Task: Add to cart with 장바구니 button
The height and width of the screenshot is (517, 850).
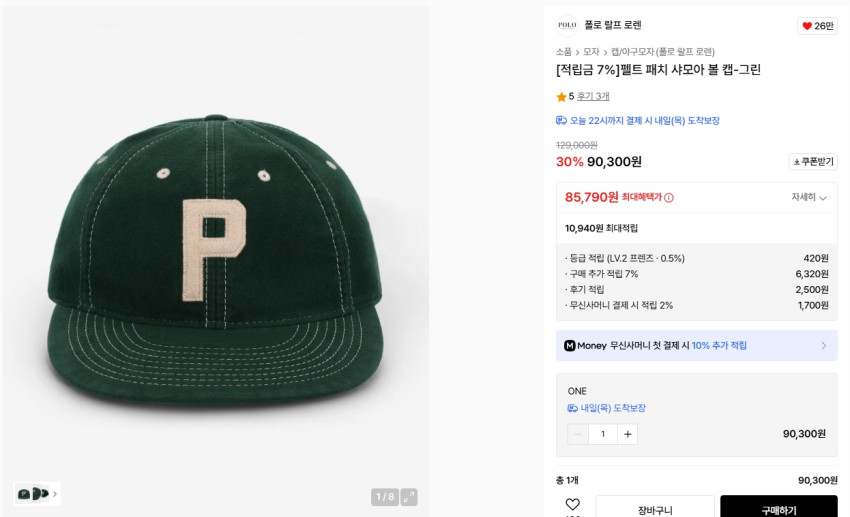Action: click(x=655, y=509)
